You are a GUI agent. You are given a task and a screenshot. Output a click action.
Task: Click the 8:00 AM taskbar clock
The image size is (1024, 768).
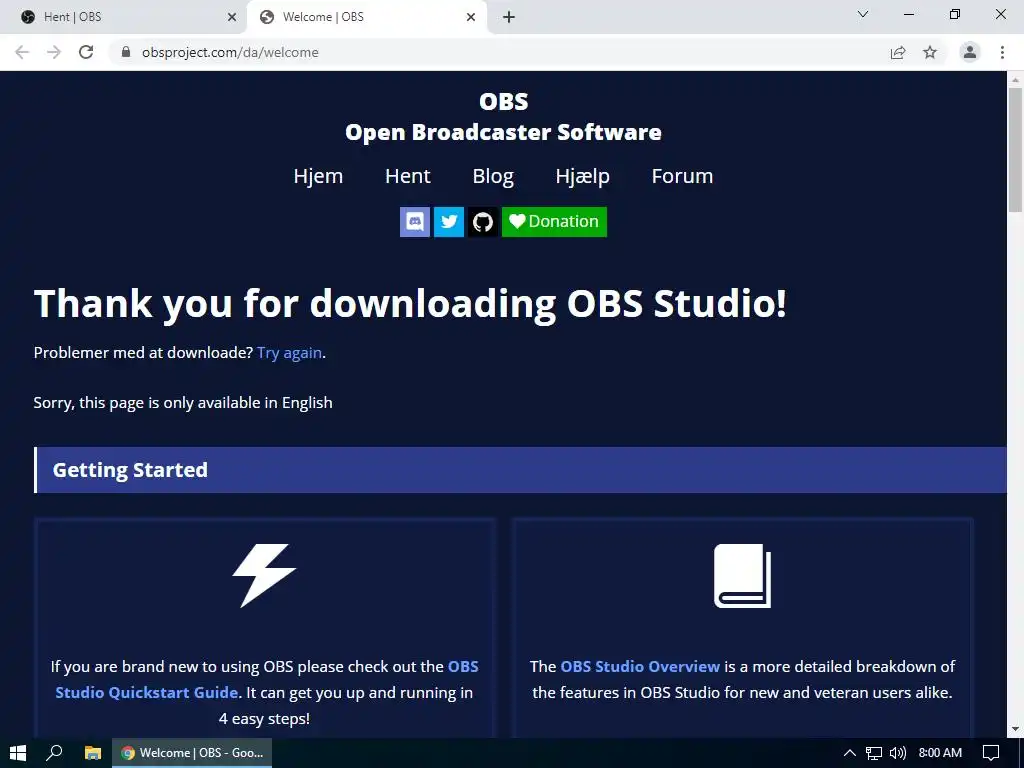coord(940,753)
